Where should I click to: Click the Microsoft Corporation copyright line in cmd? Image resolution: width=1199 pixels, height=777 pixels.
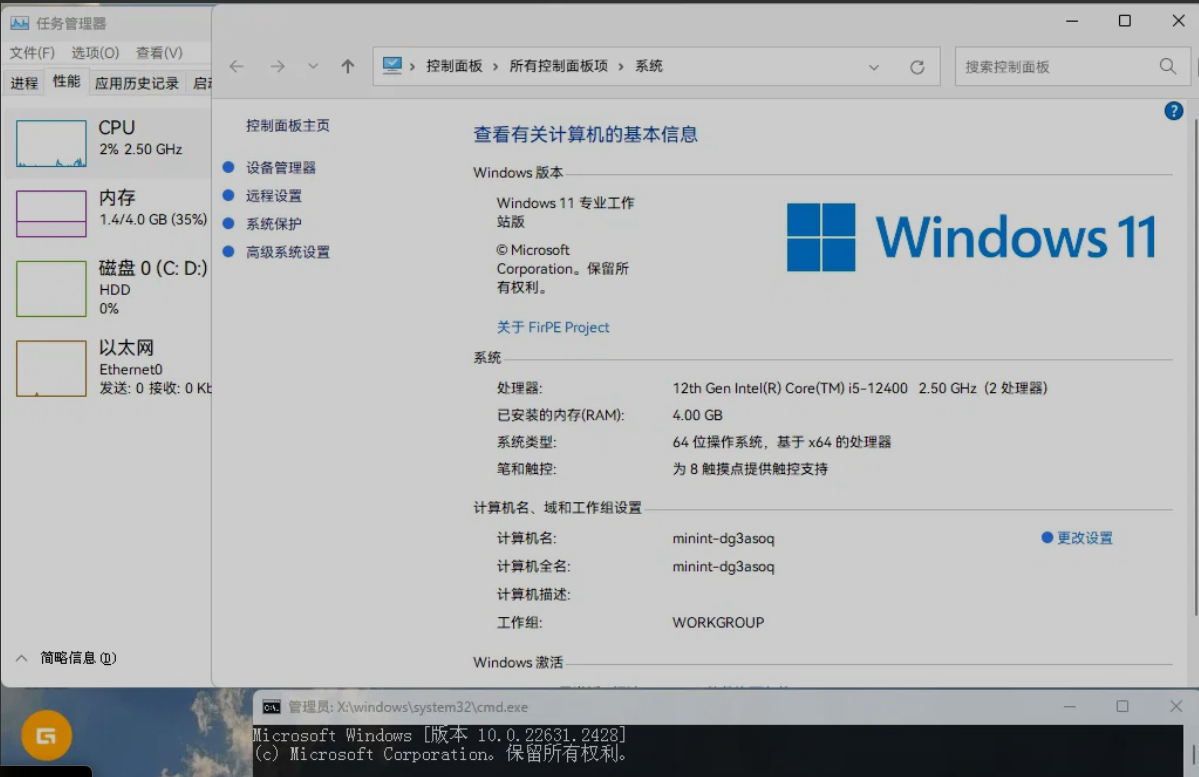pyautogui.click(x=440, y=754)
